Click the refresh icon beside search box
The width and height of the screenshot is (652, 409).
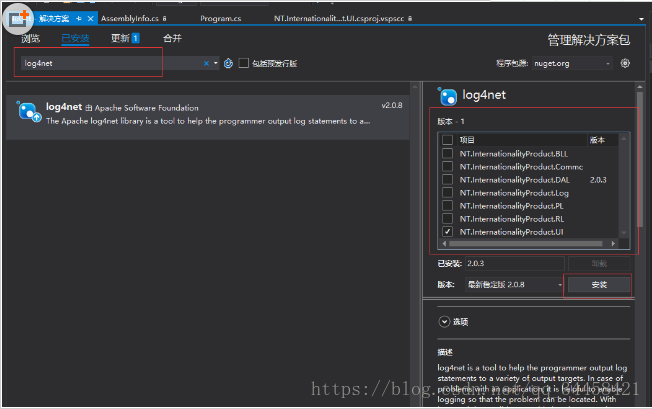pyautogui.click(x=228, y=63)
